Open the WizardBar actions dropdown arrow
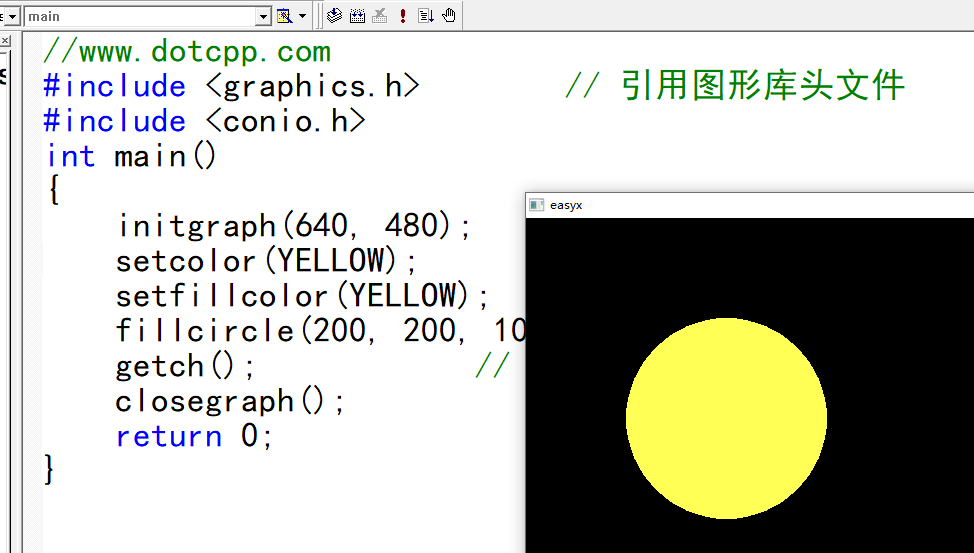 tap(303, 16)
